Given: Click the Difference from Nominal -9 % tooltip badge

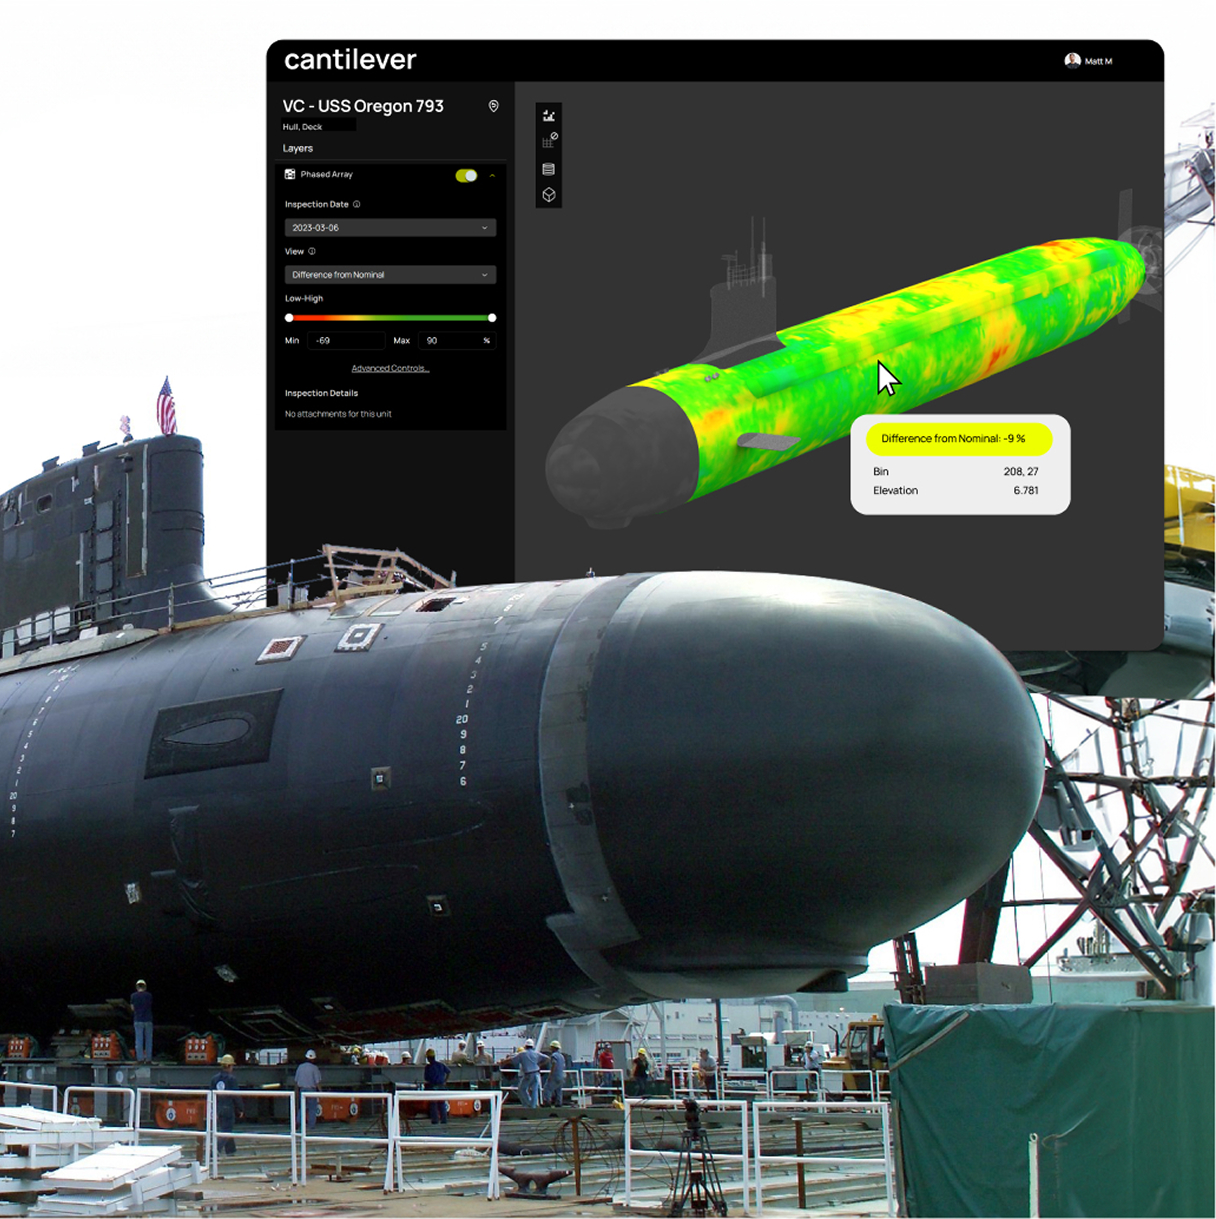Looking at the screenshot, I should [x=959, y=438].
